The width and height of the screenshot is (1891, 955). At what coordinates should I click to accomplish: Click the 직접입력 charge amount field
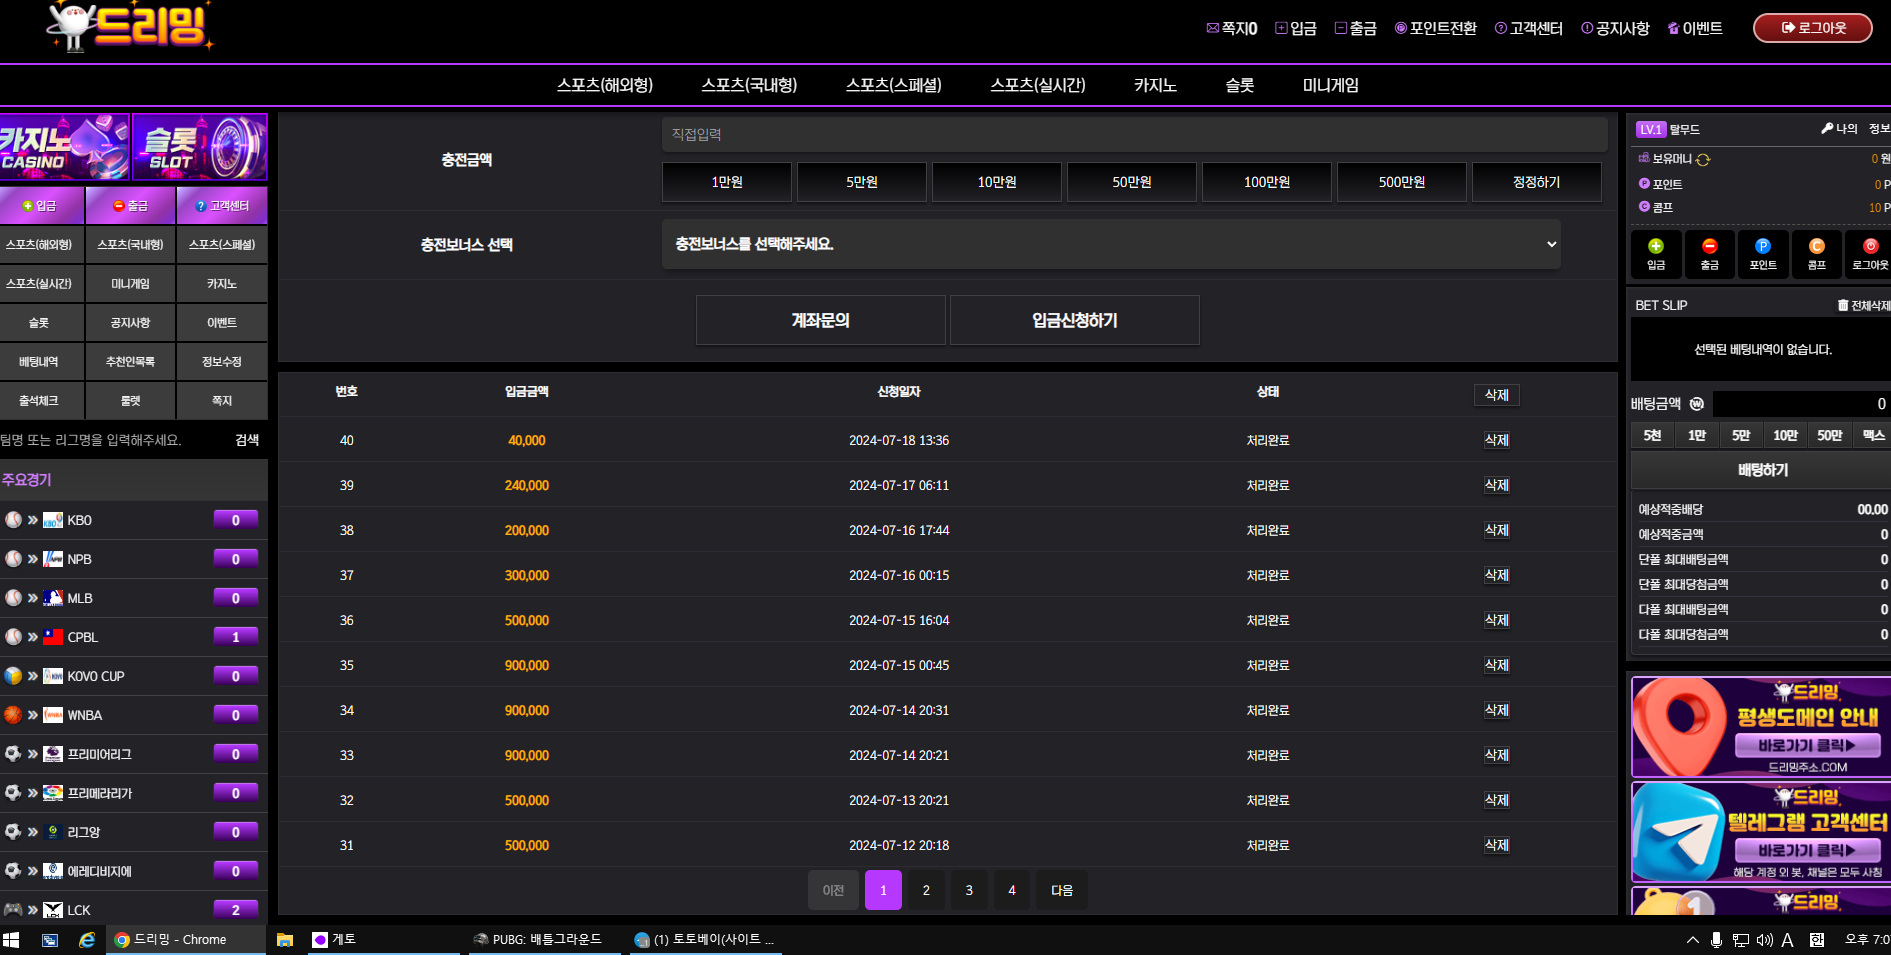pyautogui.click(x=1134, y=134)
